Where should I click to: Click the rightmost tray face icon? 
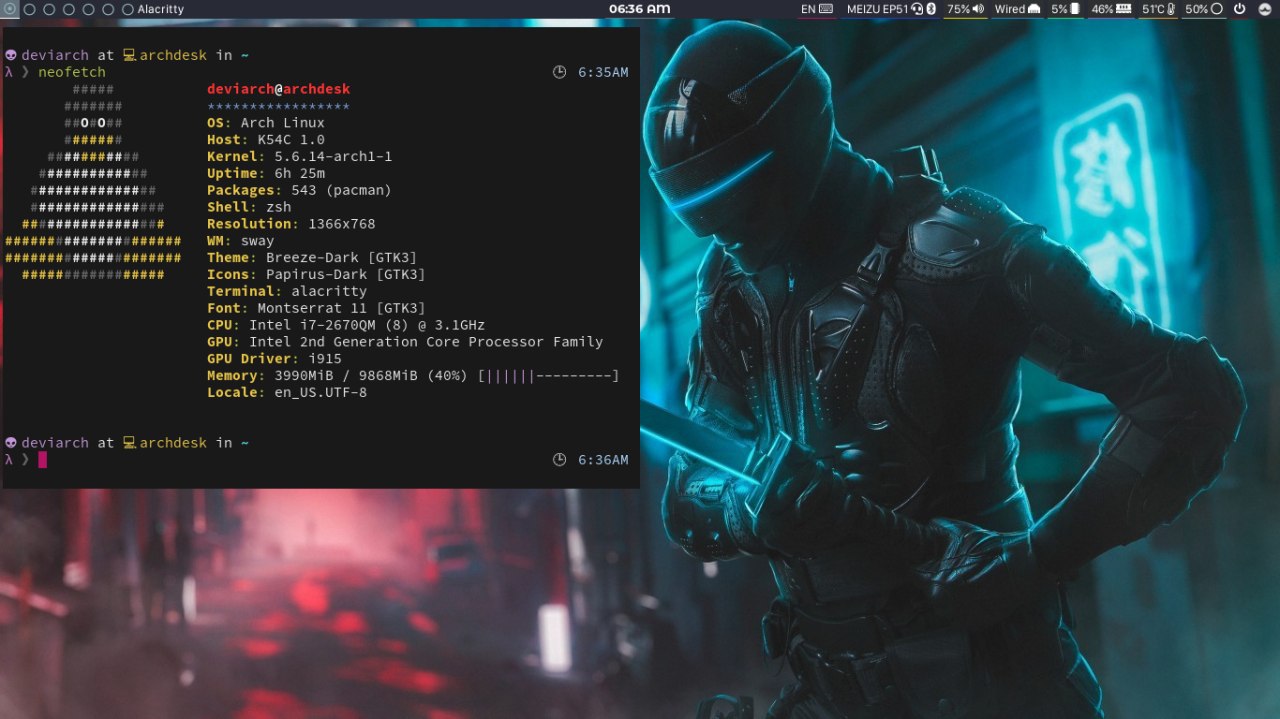tap(1265, 9)
